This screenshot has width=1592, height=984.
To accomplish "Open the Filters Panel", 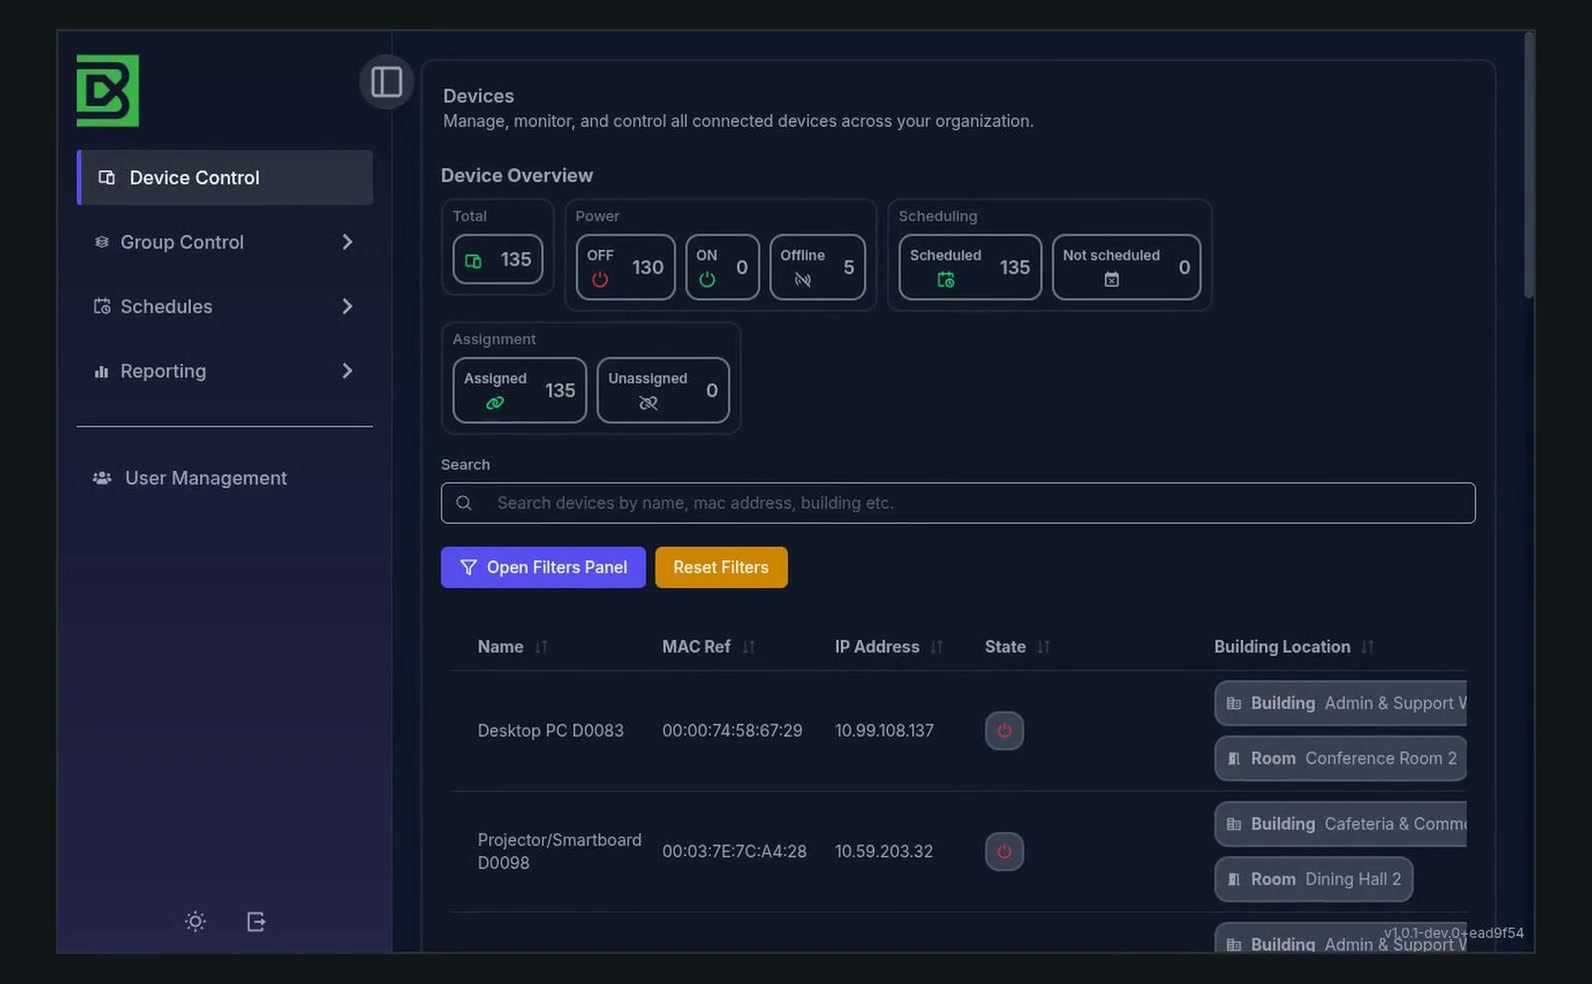I will (x=543, y=567).
